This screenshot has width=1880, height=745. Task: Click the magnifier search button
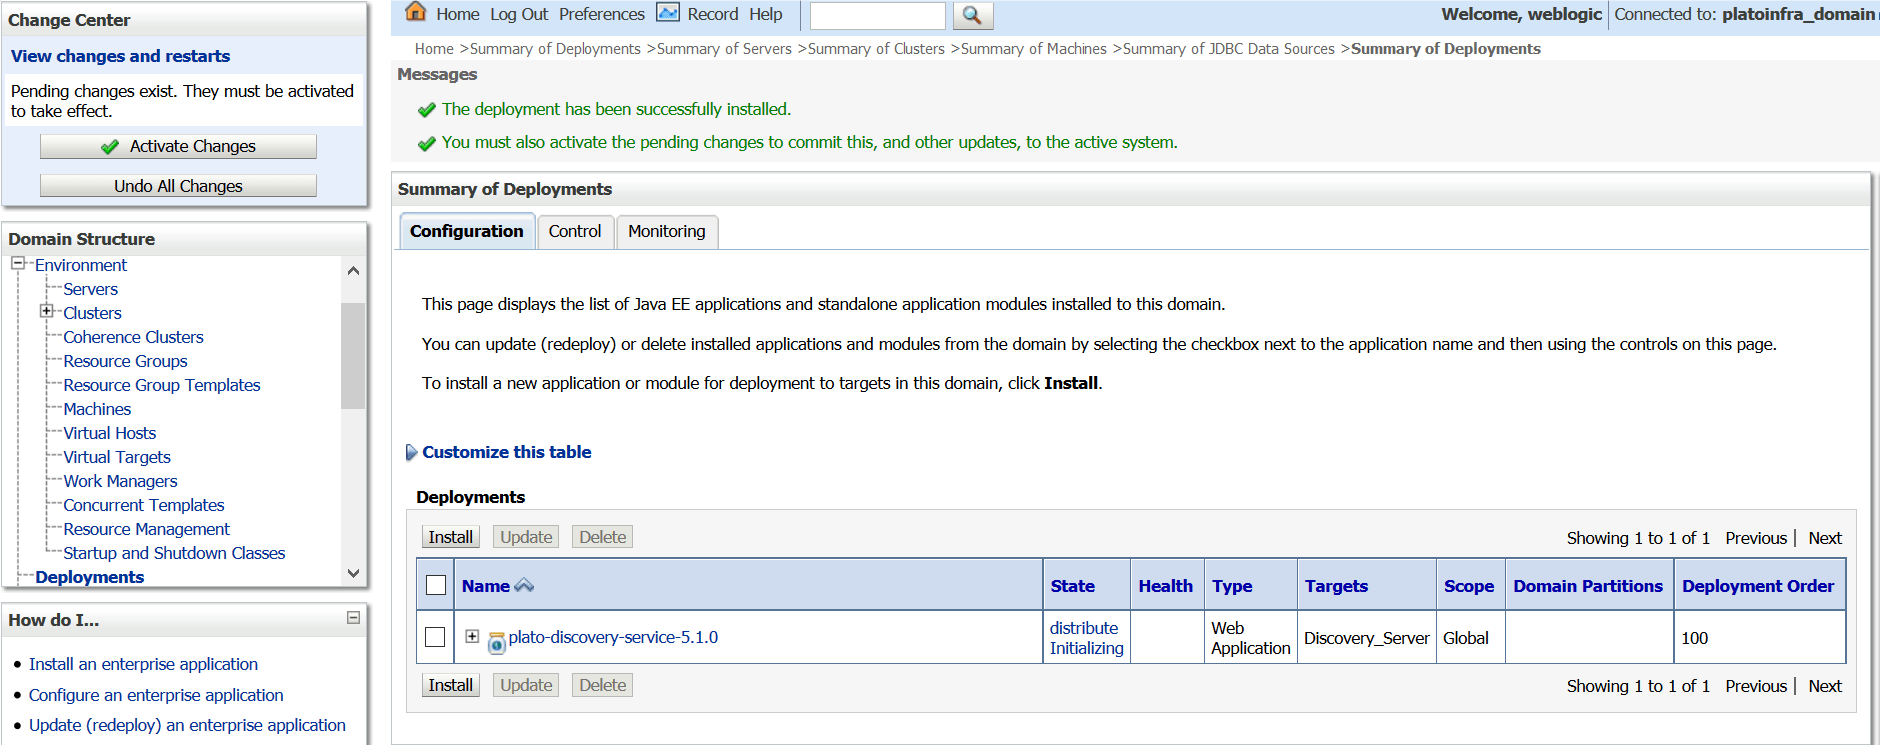[972, 15]
